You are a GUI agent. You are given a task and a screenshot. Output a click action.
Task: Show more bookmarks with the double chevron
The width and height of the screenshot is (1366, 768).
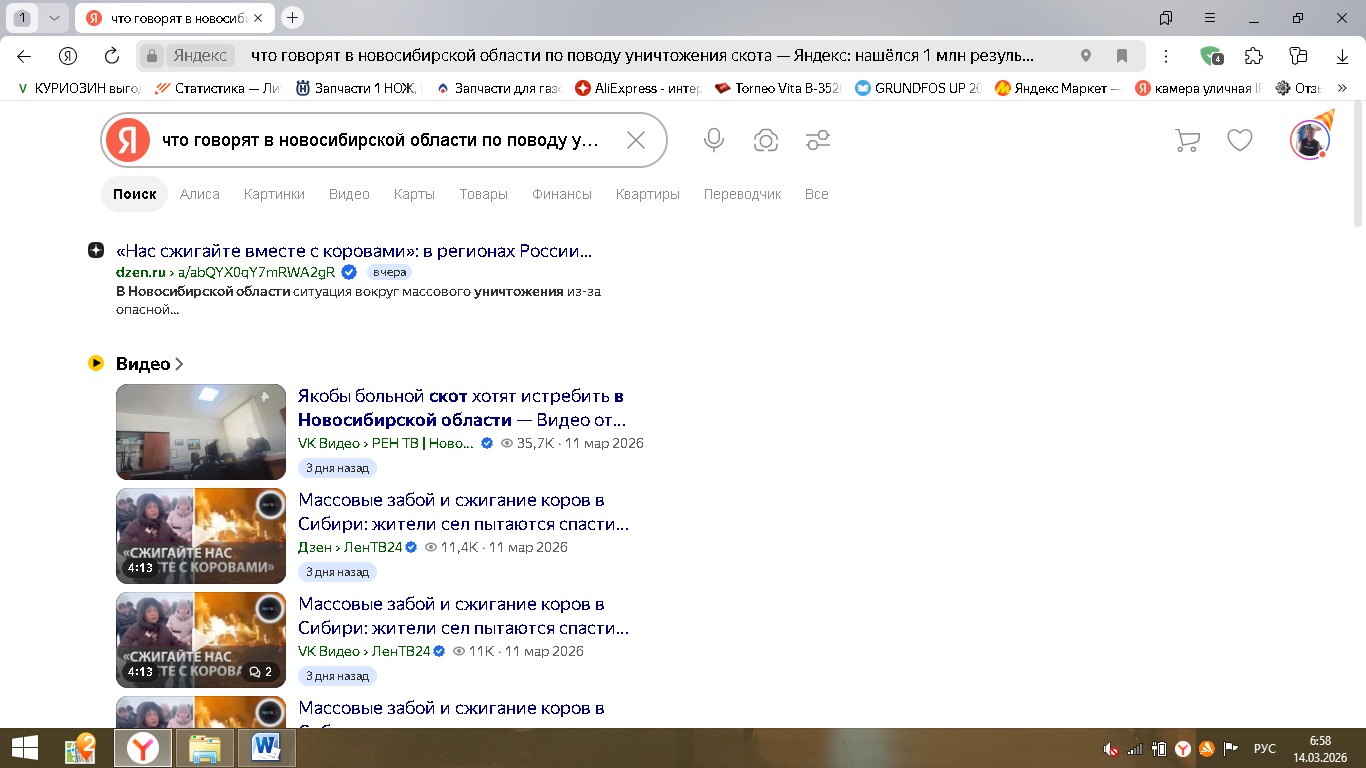click(x=1343, y=88)
